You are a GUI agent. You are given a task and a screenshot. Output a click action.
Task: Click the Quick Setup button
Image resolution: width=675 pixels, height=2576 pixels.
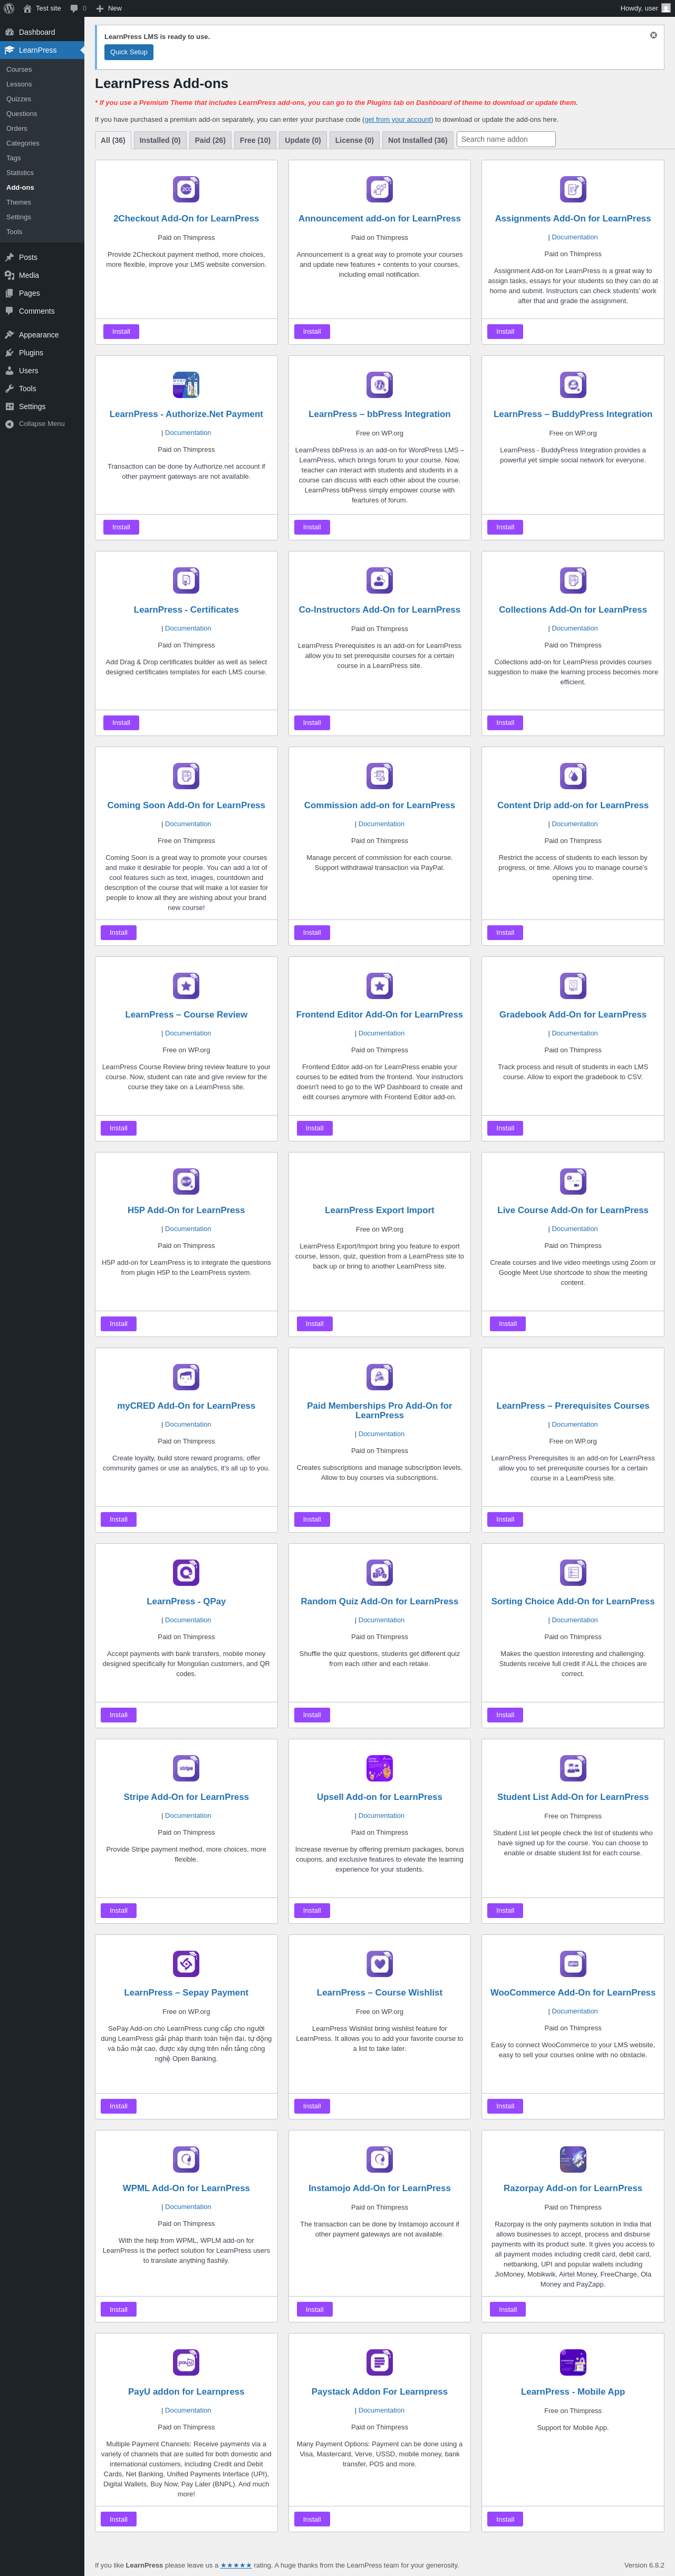129,52
